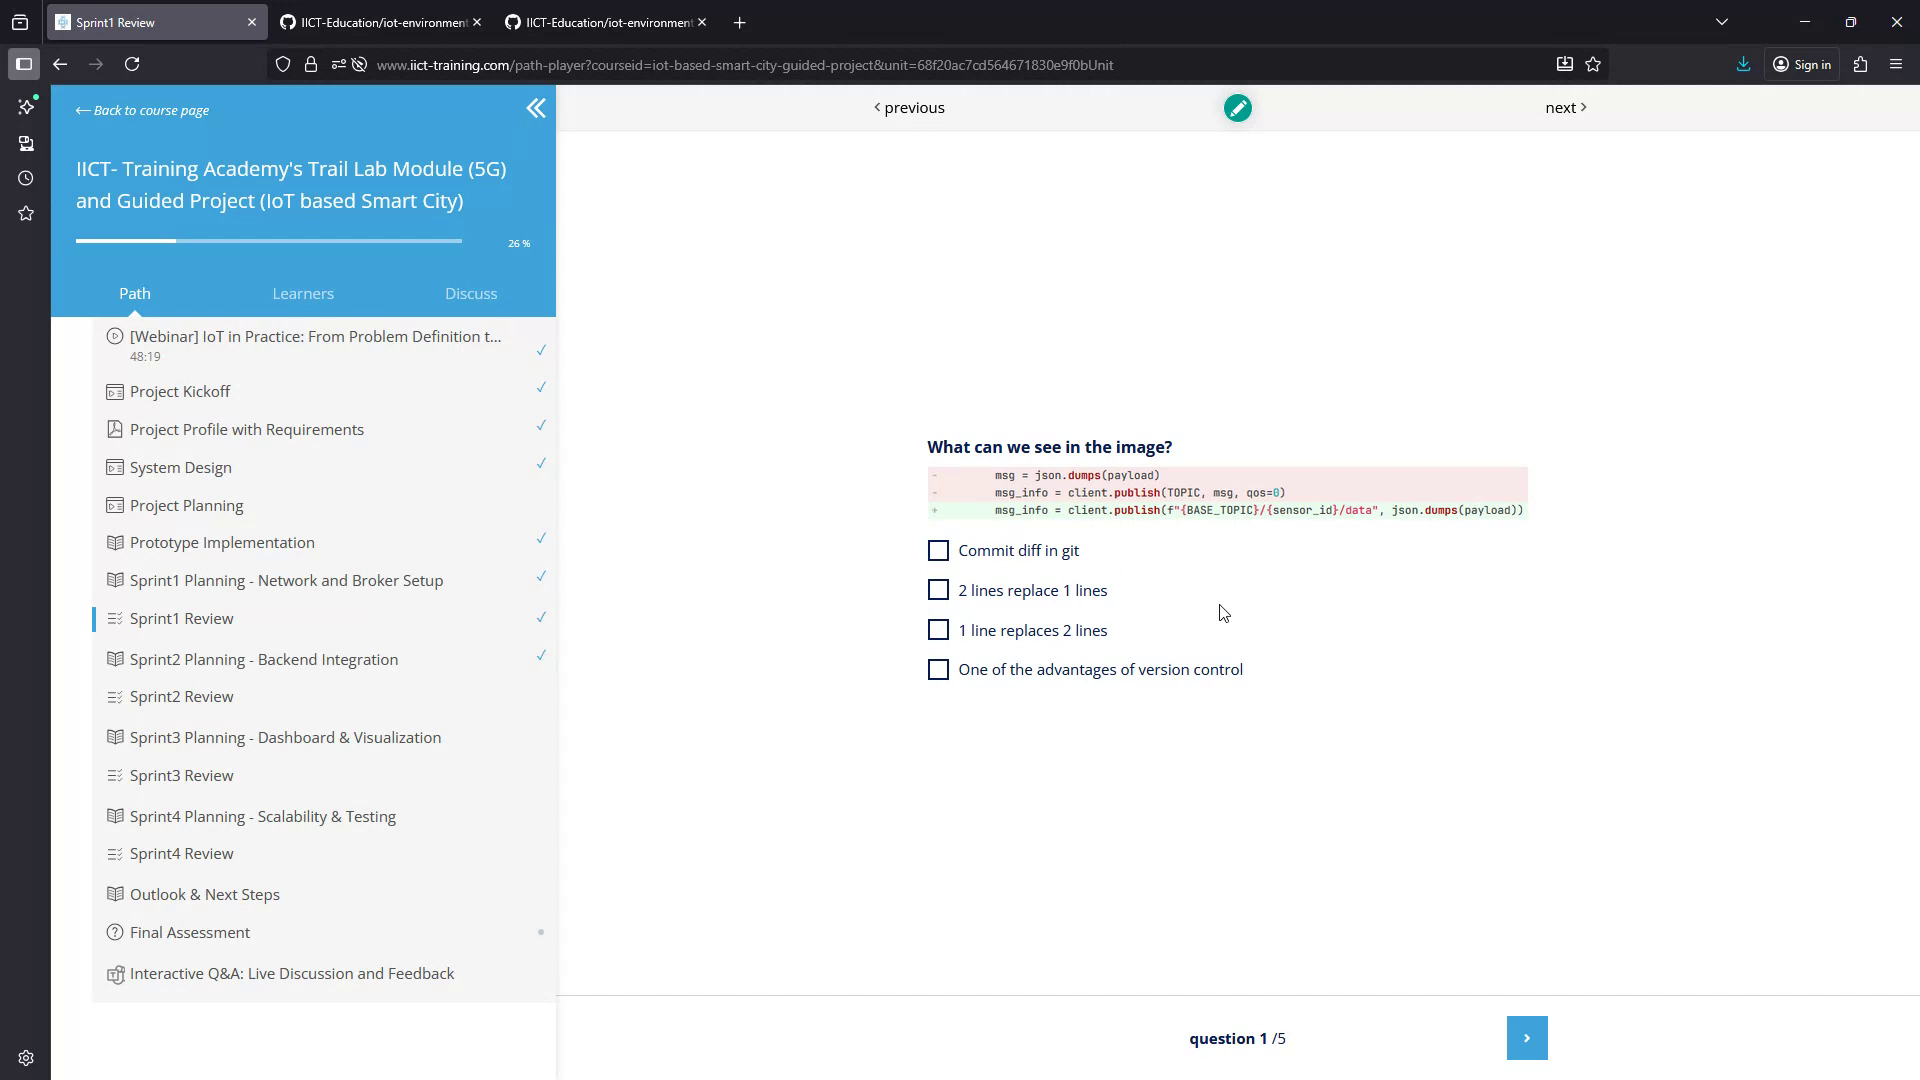The image size is (1920, 1080).
Task: Select 'One of the advantages of version control'
Action: (938, 669)
